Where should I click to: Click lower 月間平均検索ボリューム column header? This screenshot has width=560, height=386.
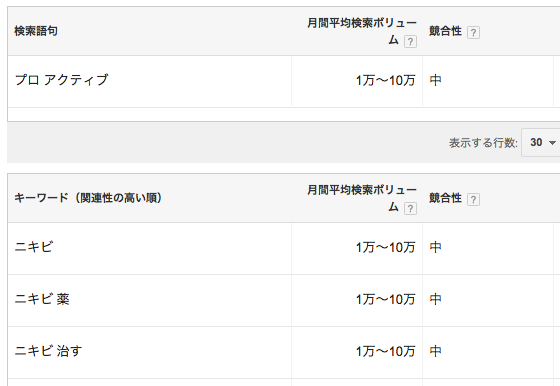click(x=362, y=198)
